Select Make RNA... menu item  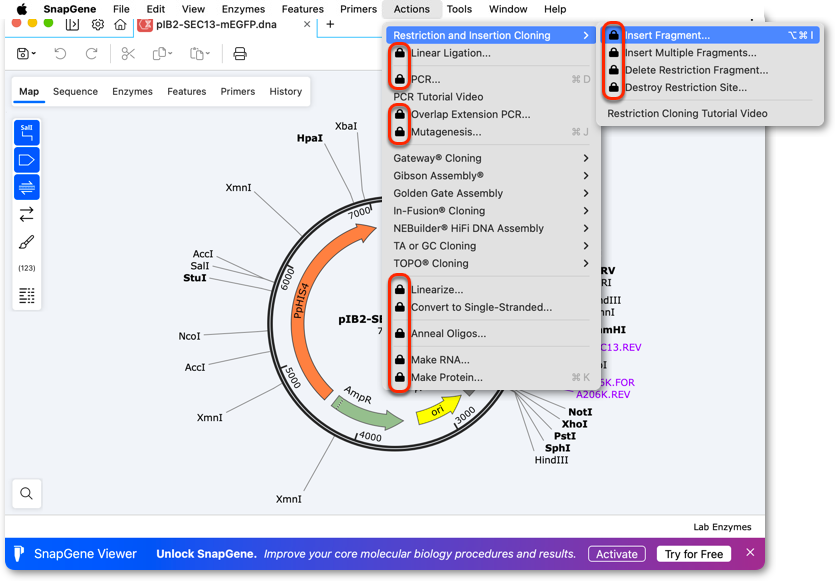pyautogui.click(x=490, y=360)
